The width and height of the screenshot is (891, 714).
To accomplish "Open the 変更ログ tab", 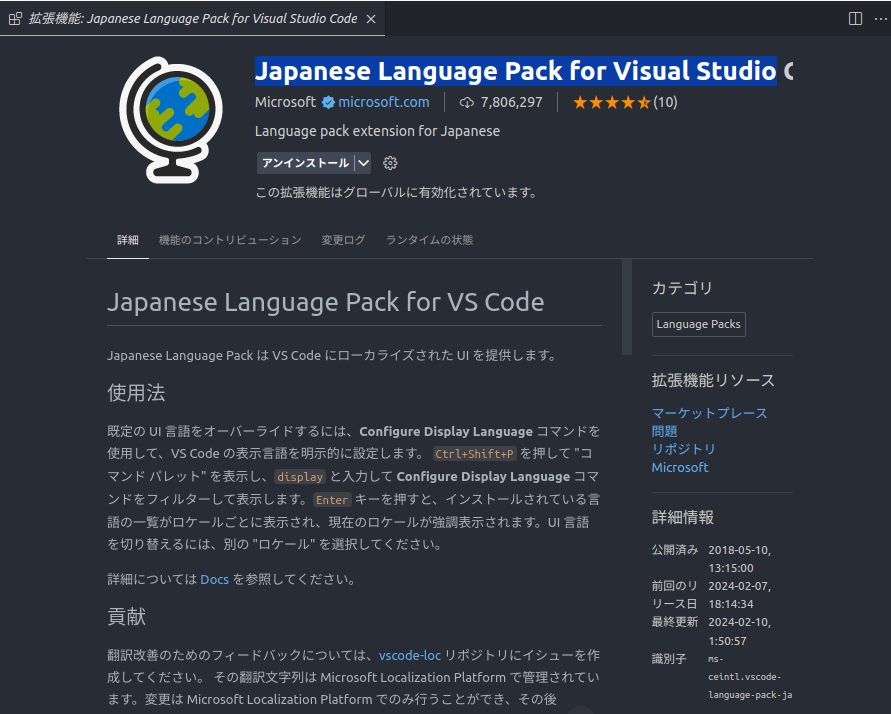I will 343,240.
